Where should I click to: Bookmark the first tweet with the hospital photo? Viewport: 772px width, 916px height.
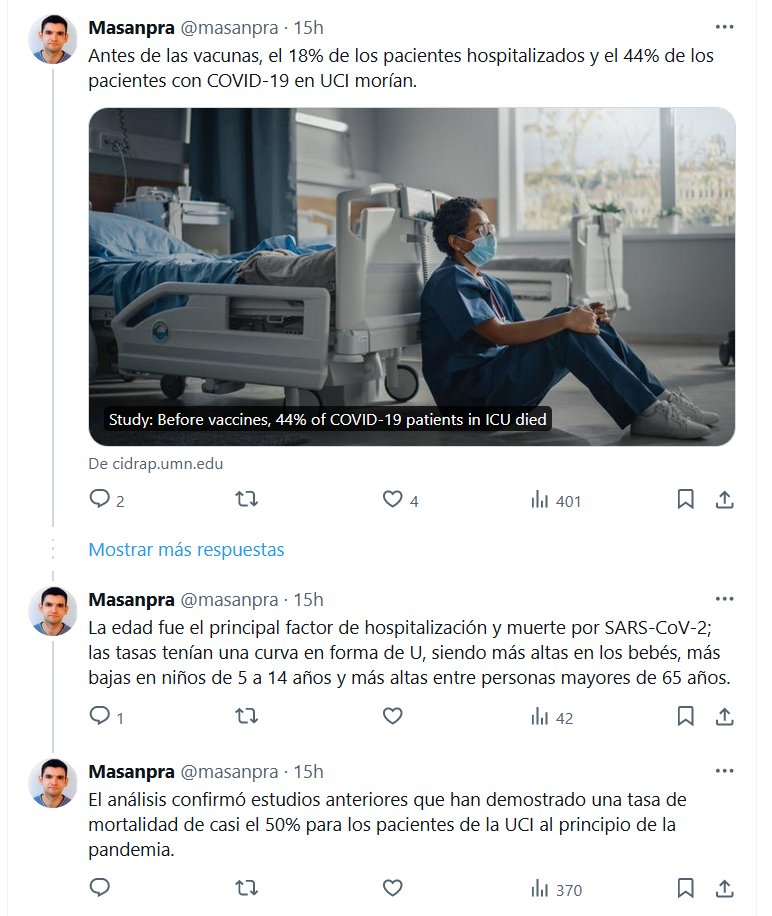point(685,499)
